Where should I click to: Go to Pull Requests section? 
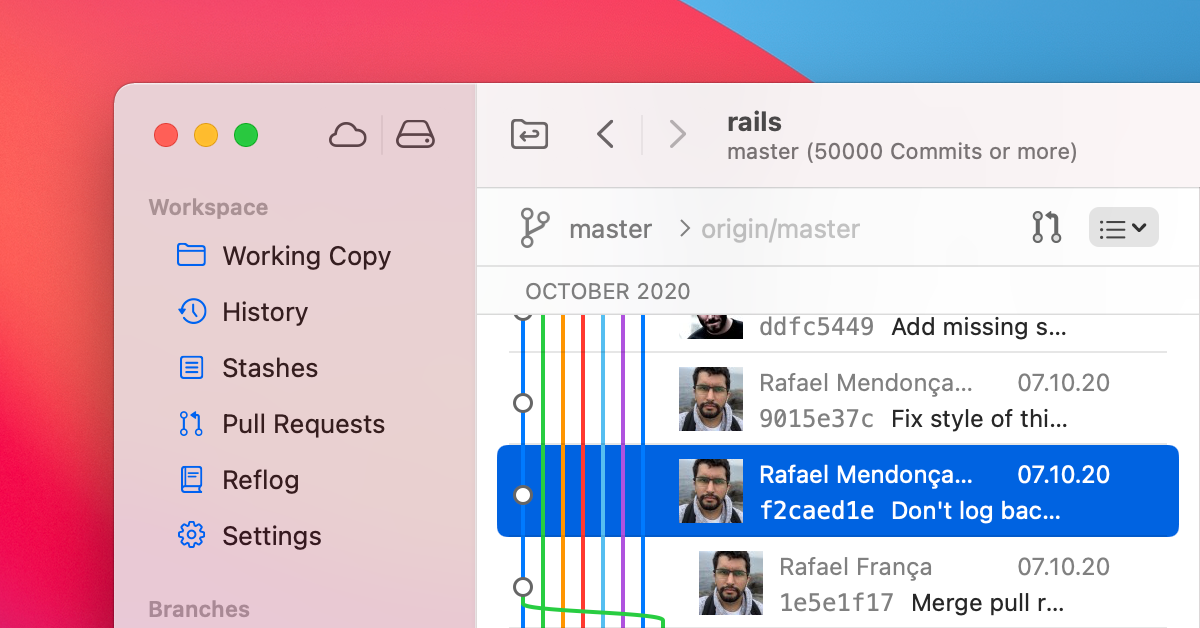coord(302,424)
